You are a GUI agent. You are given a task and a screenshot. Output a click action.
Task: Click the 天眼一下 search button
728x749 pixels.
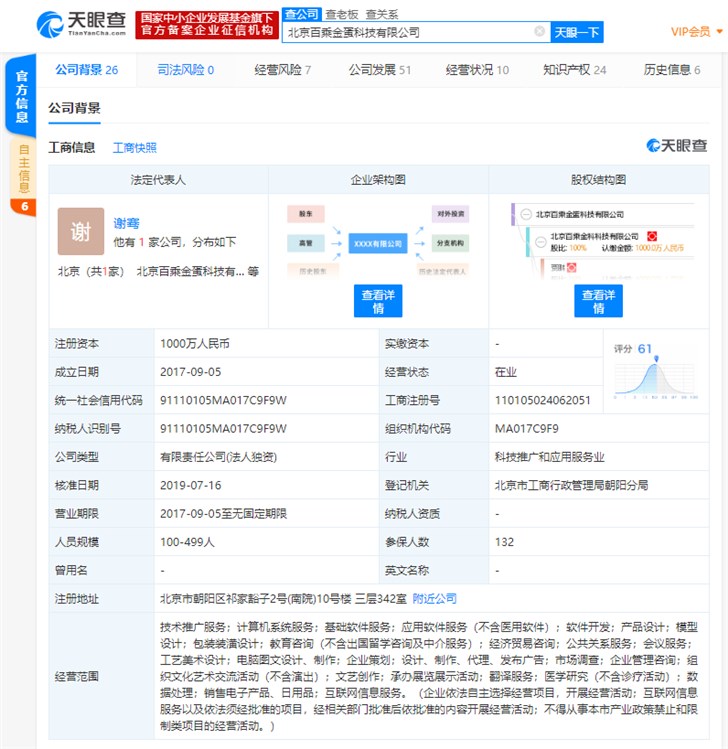(577, 32)
